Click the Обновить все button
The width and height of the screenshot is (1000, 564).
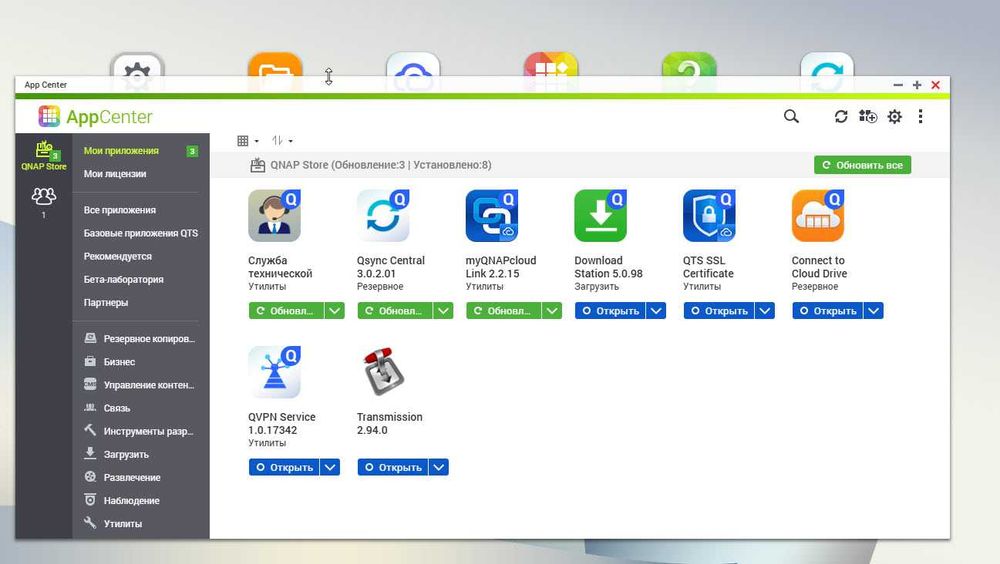[862, 165]
